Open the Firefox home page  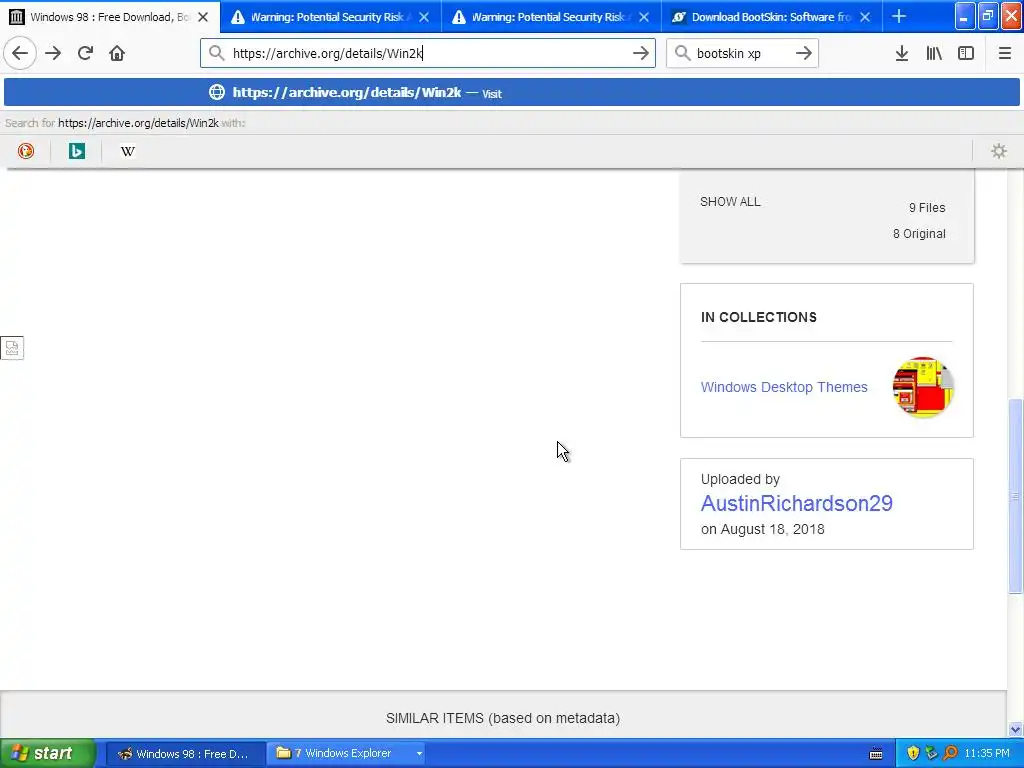(x=117, y=53)
